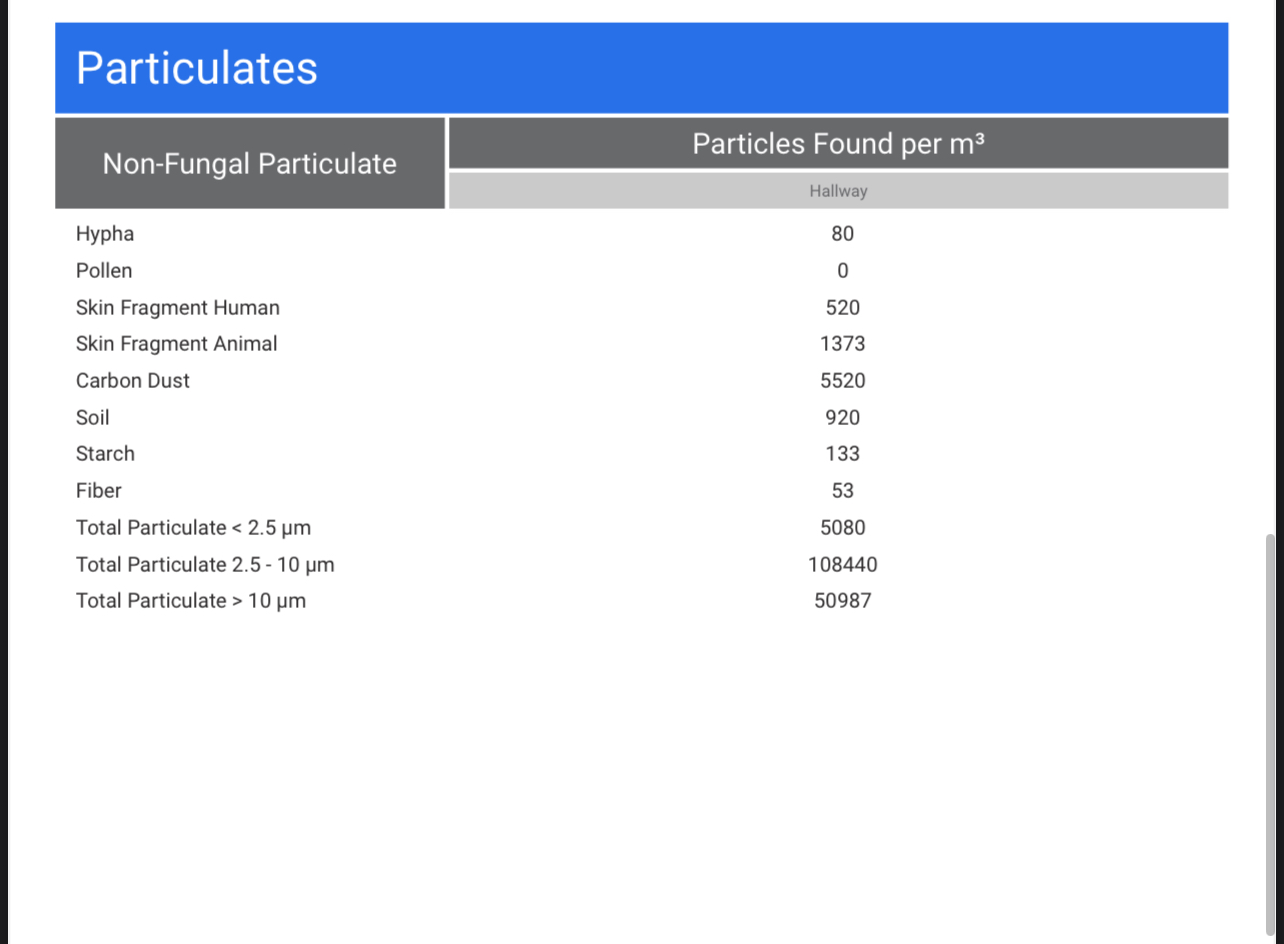The width and height of the screenshot is (1284, 944).
Task: Select the Skin Fragment Human label
Action: point(178,308)
